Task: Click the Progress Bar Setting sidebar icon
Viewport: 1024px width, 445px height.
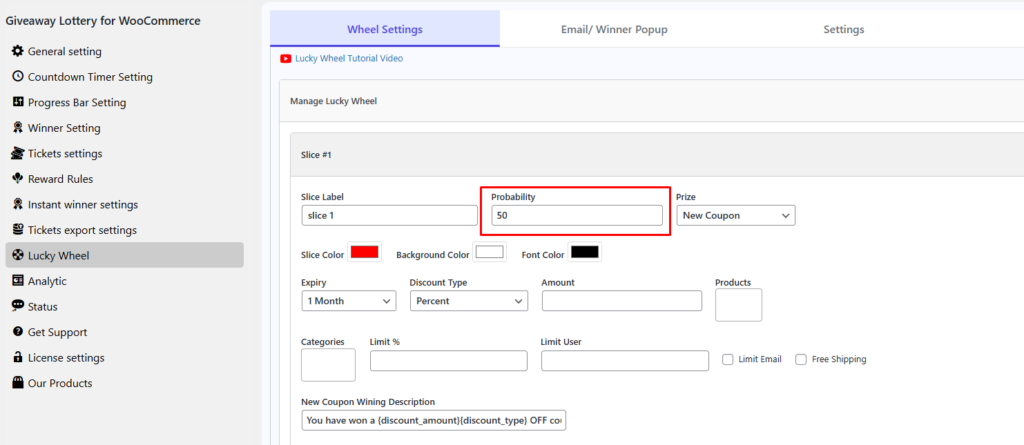Action: coord(17,102)
